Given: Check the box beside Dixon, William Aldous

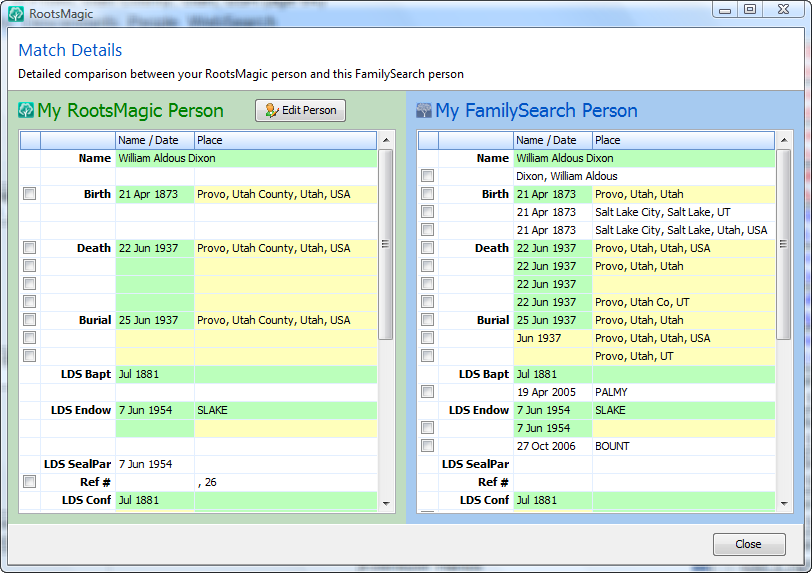Looking at the screenshot, I should pos(427,176).
